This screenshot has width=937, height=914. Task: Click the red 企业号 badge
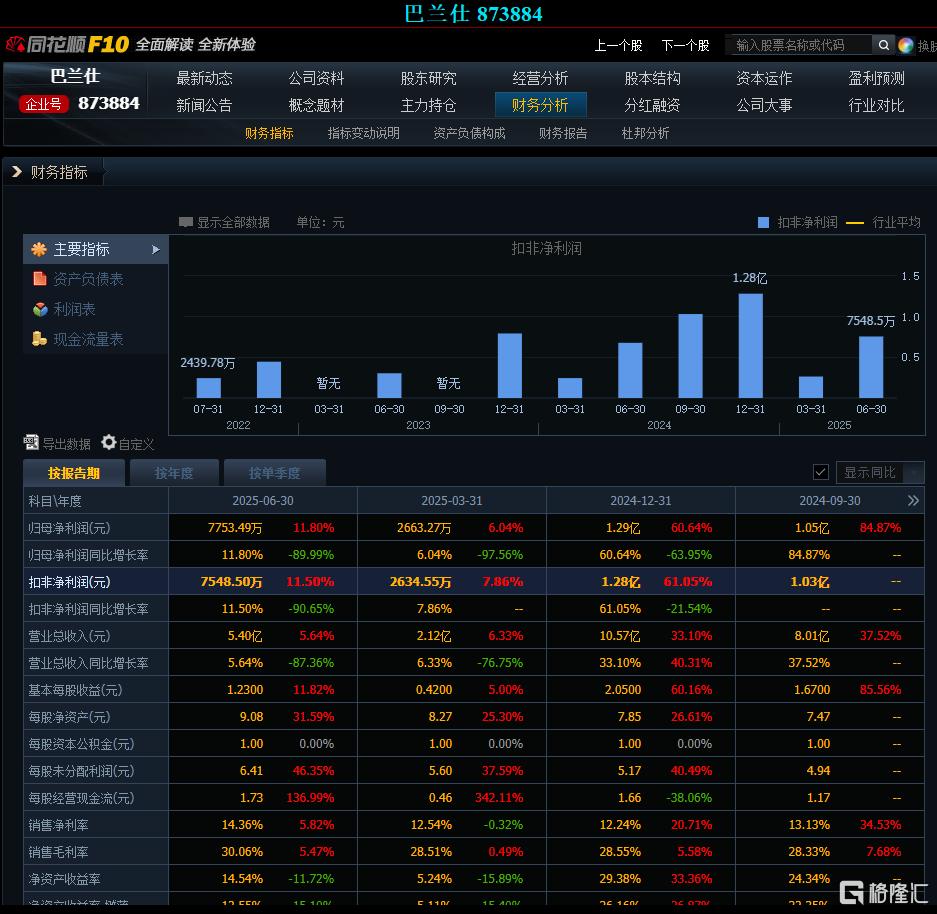coord(43,104)
